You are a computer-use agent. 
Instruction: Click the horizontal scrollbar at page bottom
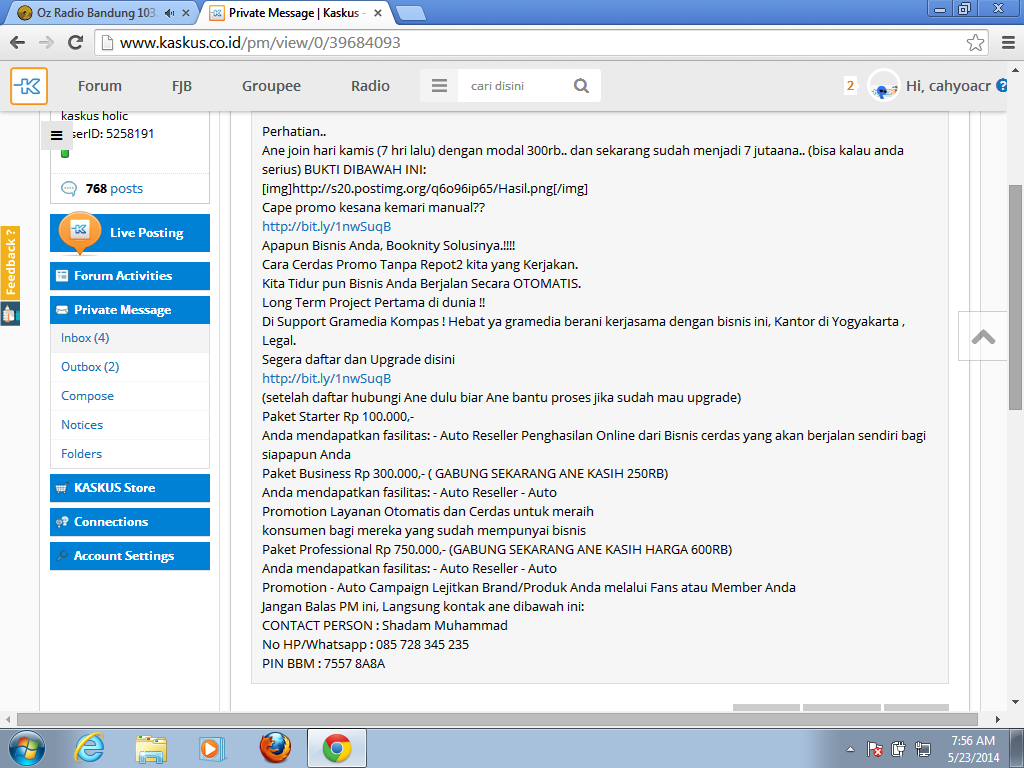point(497,719)
